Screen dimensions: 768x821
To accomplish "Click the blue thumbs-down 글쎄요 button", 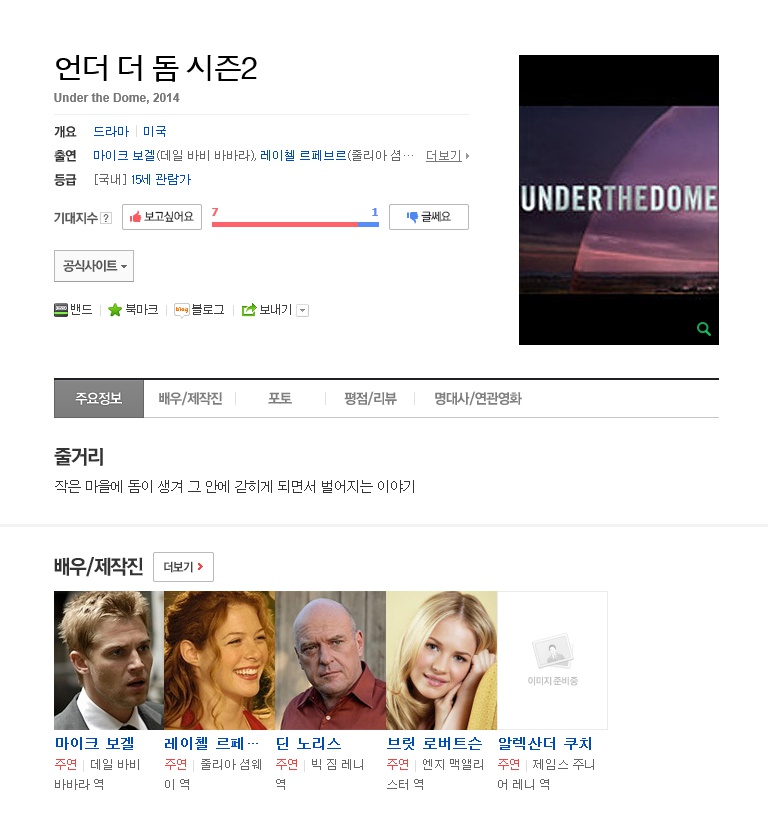I will pyautogui.click(x=429, y=217).
